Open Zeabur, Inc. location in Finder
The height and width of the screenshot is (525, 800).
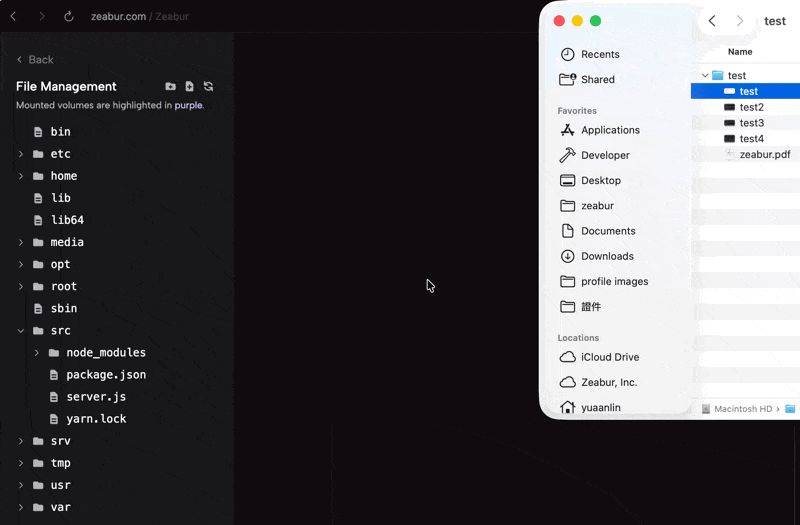(598, 382)
